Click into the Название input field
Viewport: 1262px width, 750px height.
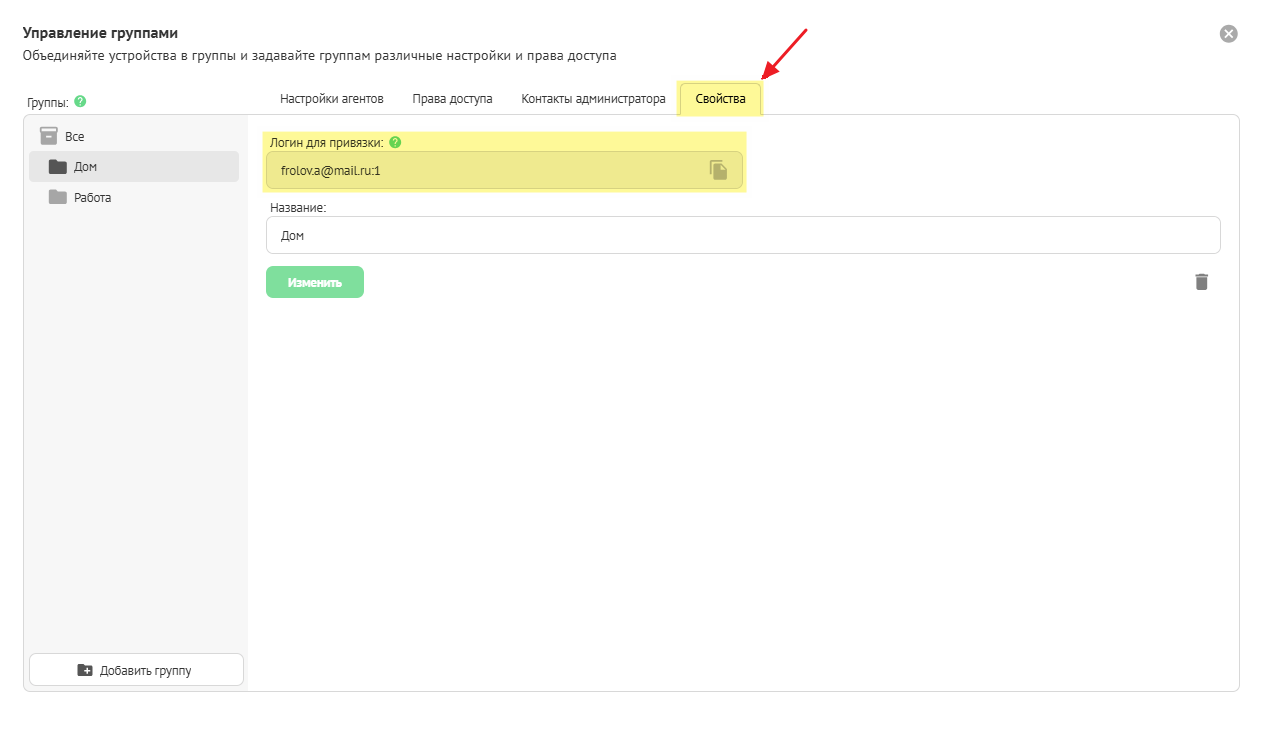point(742,236)
